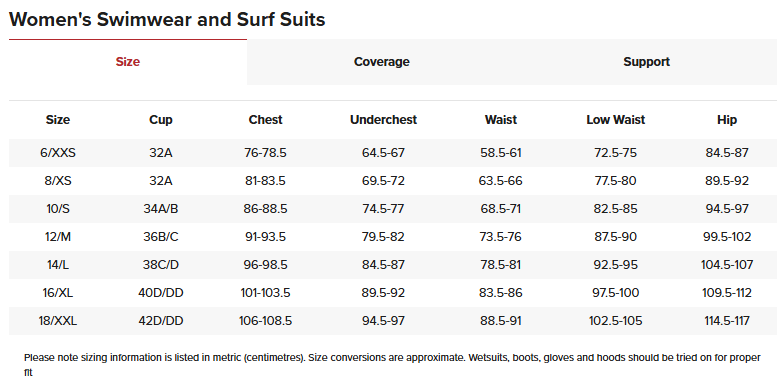Viewport: 783px width, 381px height.
Task: Select the 8/XS size cell
Action: [x=58, y=181]
